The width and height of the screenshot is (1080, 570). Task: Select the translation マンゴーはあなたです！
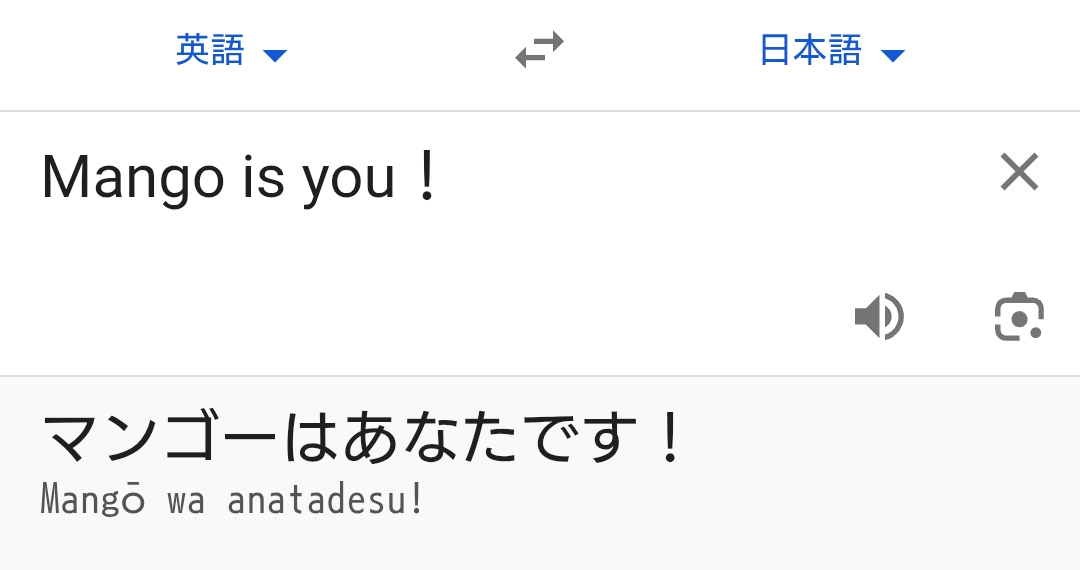[362, 440]
